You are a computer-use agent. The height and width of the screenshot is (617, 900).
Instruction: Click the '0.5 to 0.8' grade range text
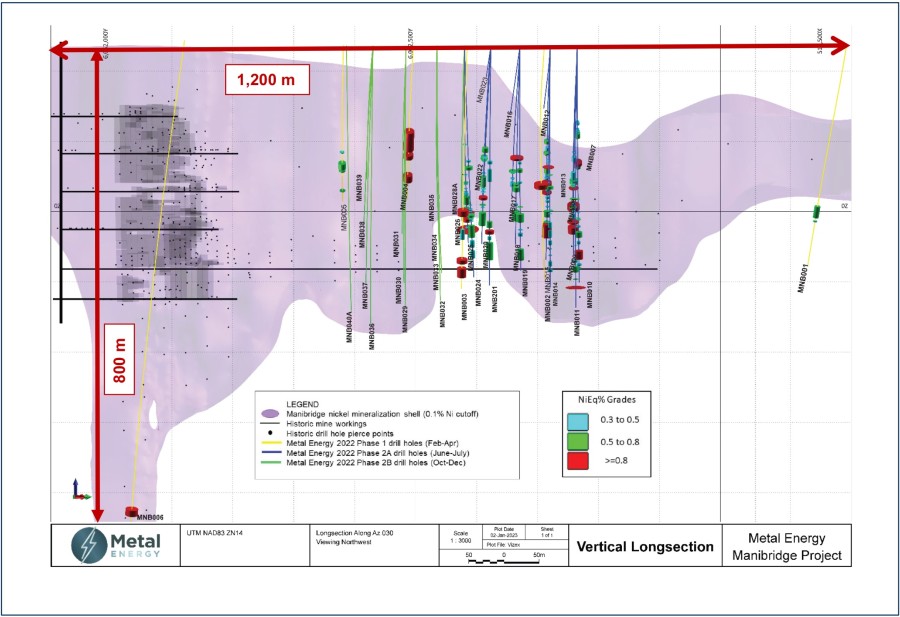pyautogui.click(x=620, y=442)
